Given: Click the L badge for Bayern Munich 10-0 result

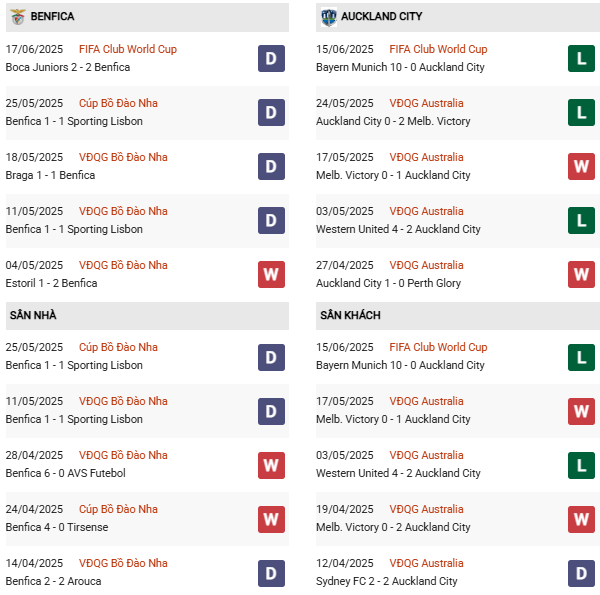Looking at the screenshot, I should (x=582, y=58).
